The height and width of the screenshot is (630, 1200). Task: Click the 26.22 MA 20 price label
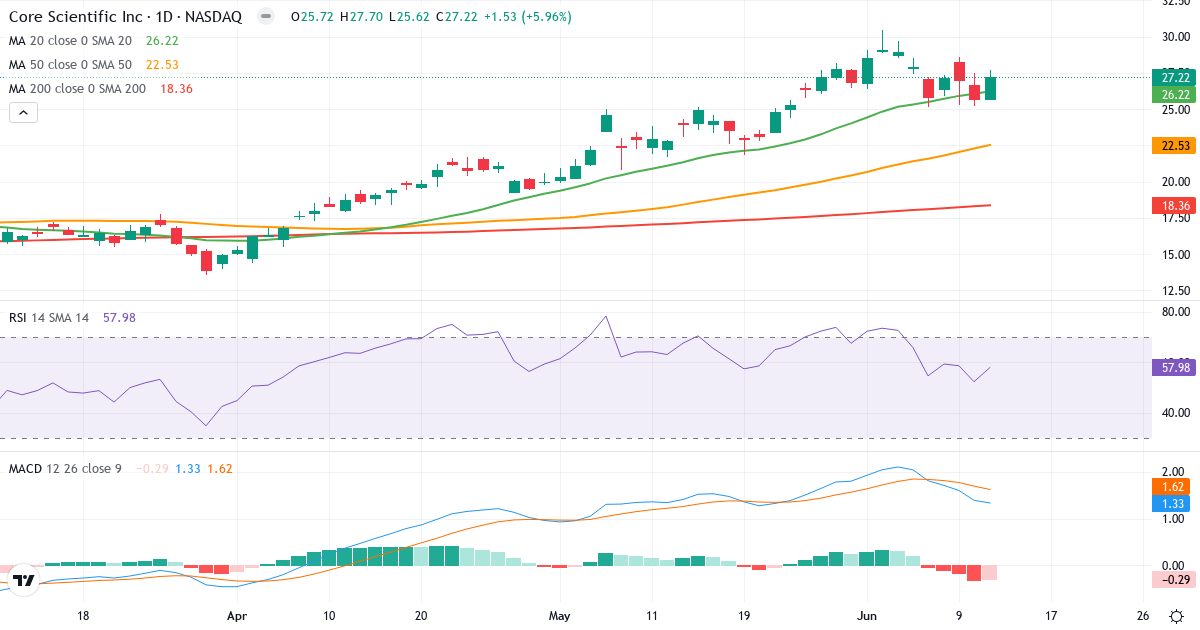(1172, 94)
